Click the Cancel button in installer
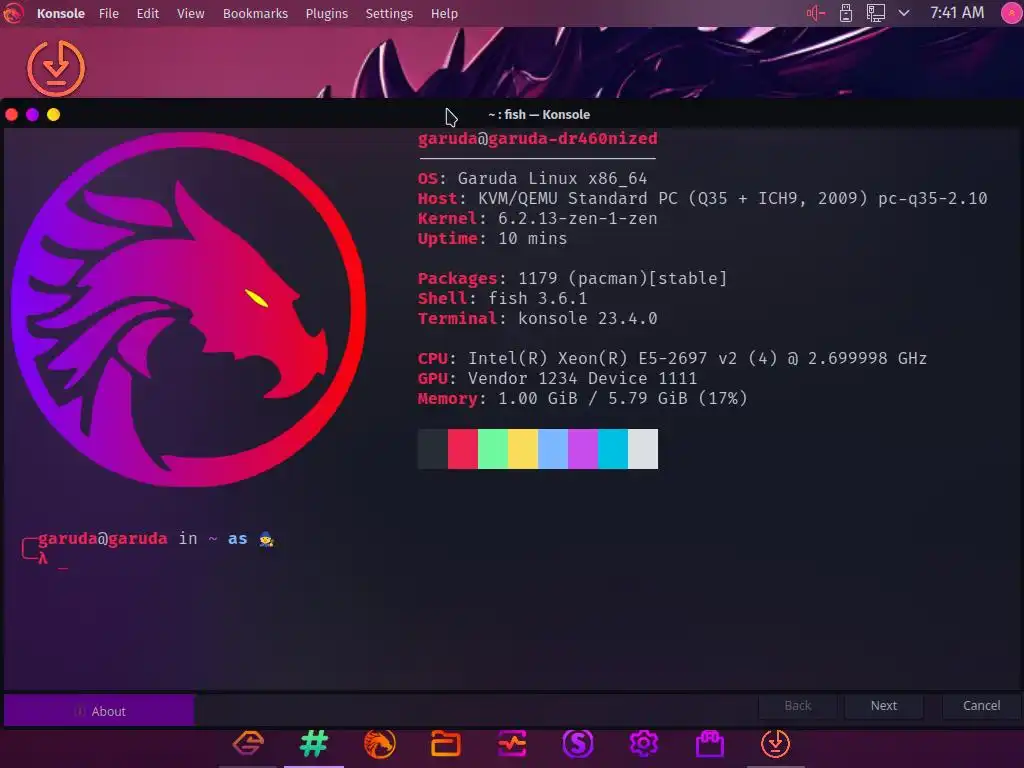 (981, 706)
